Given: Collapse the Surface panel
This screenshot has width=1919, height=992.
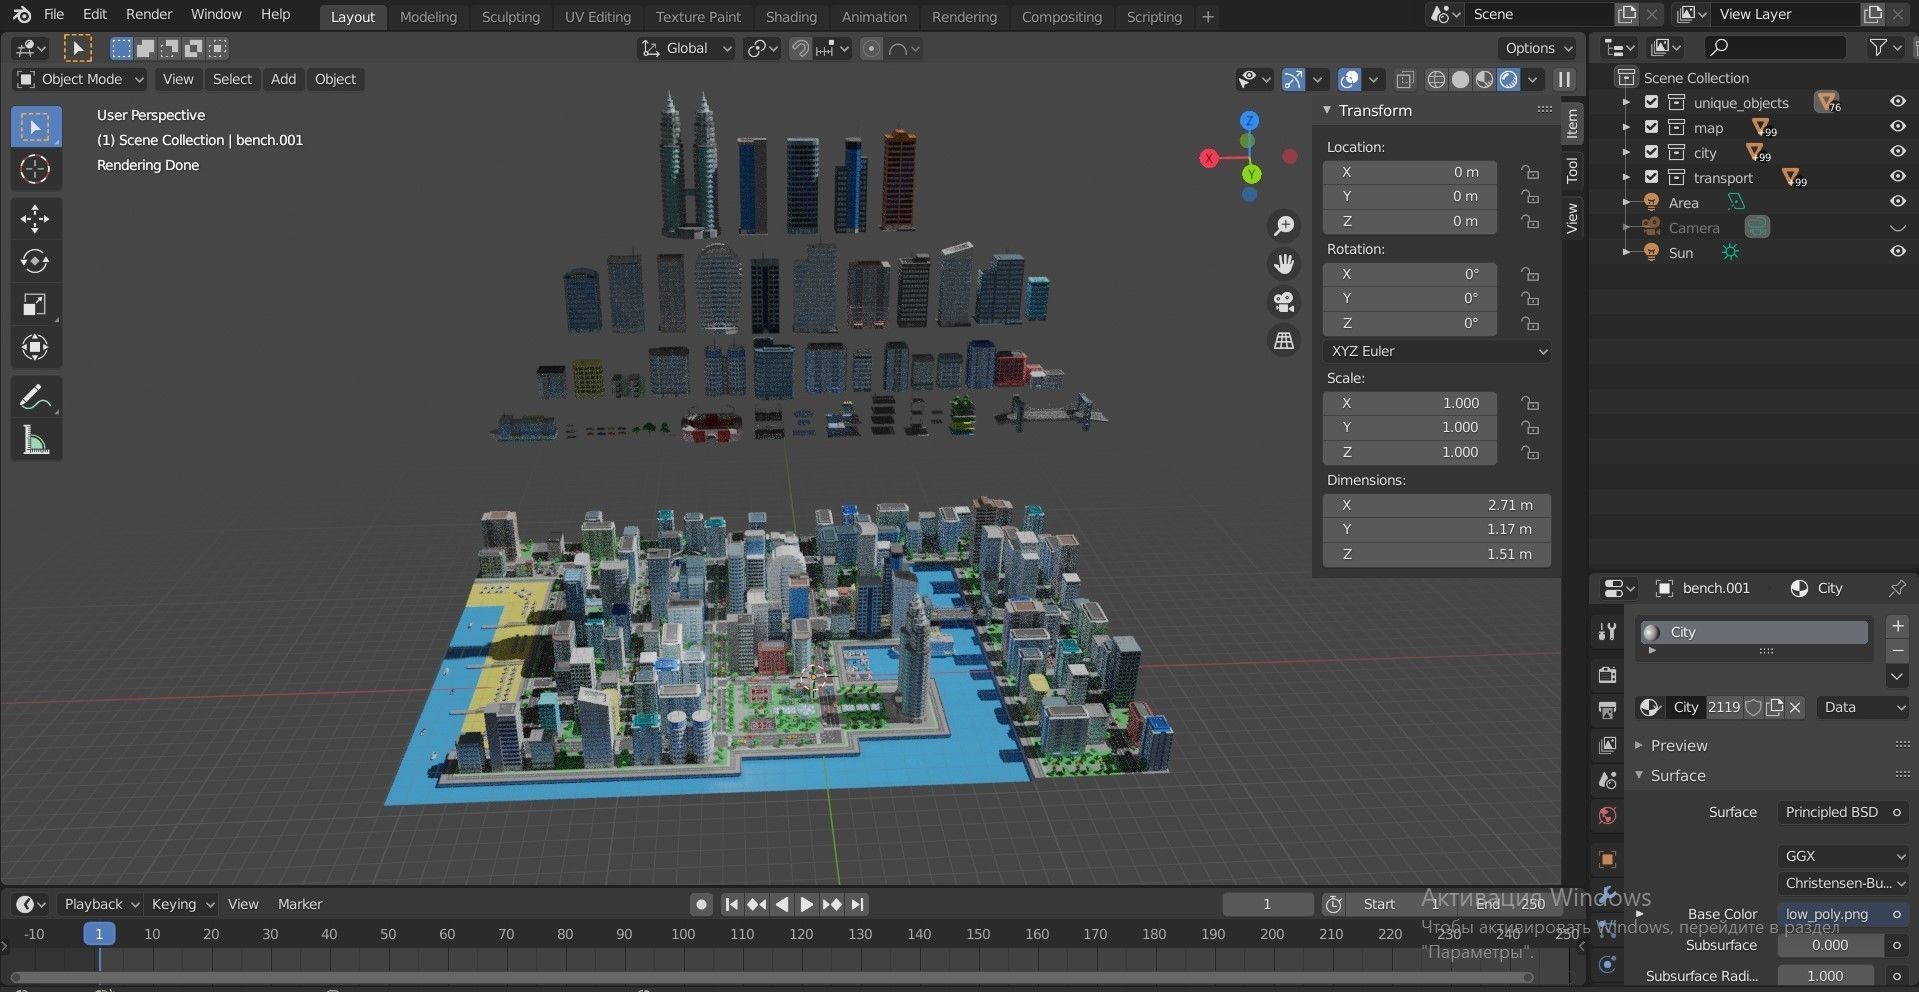Looking at the screenshot, I should click(x=1677, y=775).
